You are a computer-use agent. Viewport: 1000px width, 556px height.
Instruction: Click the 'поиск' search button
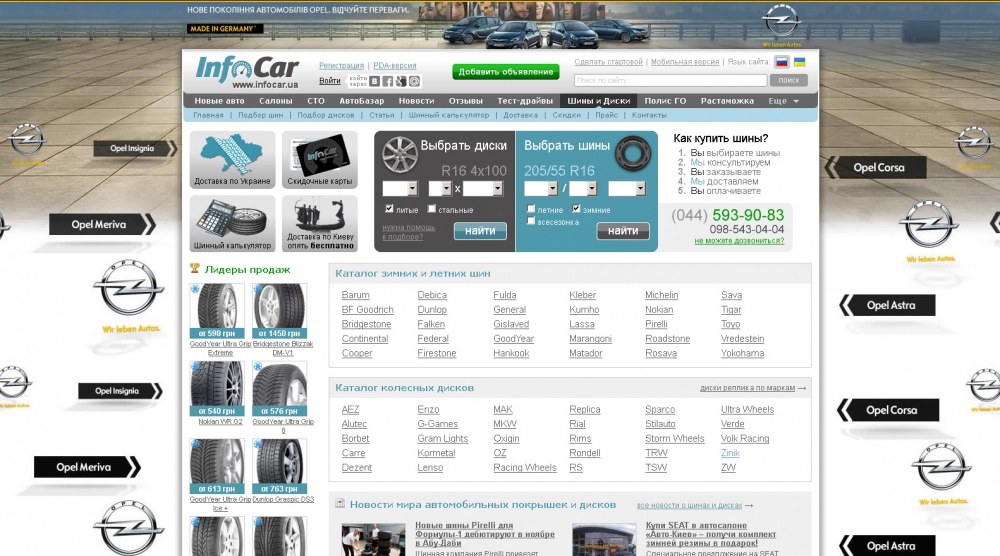(x=789, y=80)
